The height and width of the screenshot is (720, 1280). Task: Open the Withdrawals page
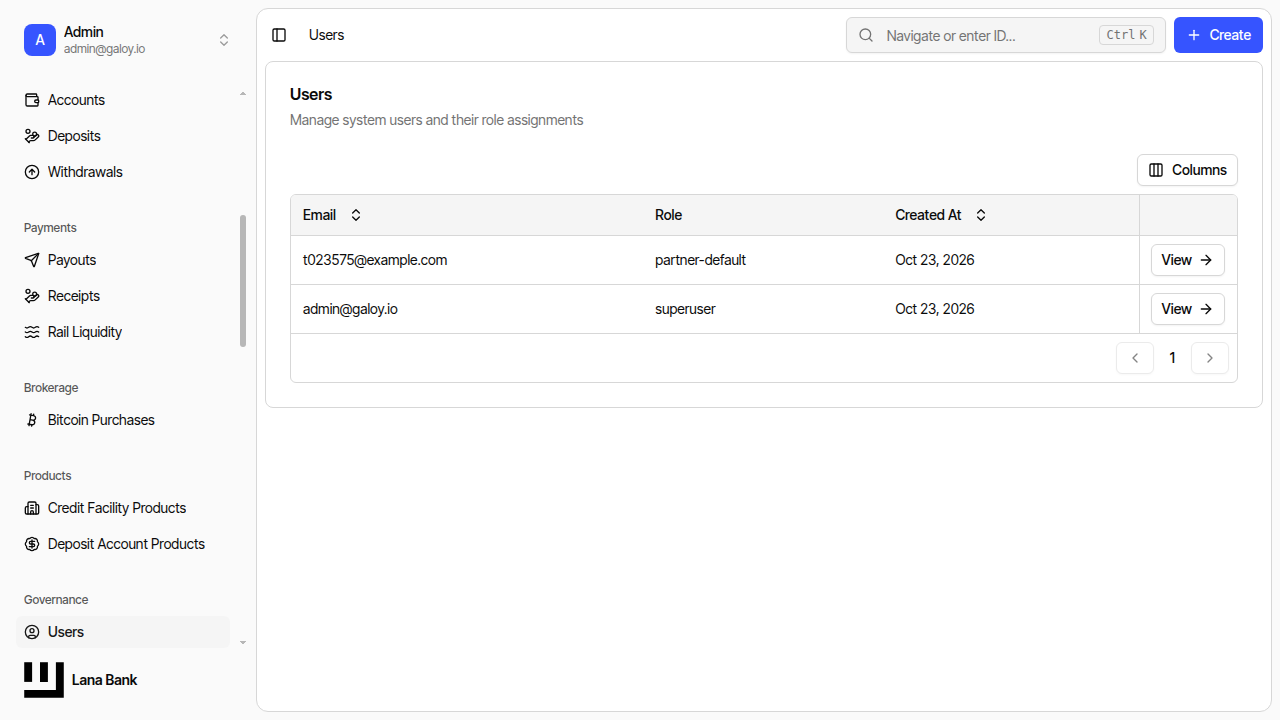(x=123, y=172)
